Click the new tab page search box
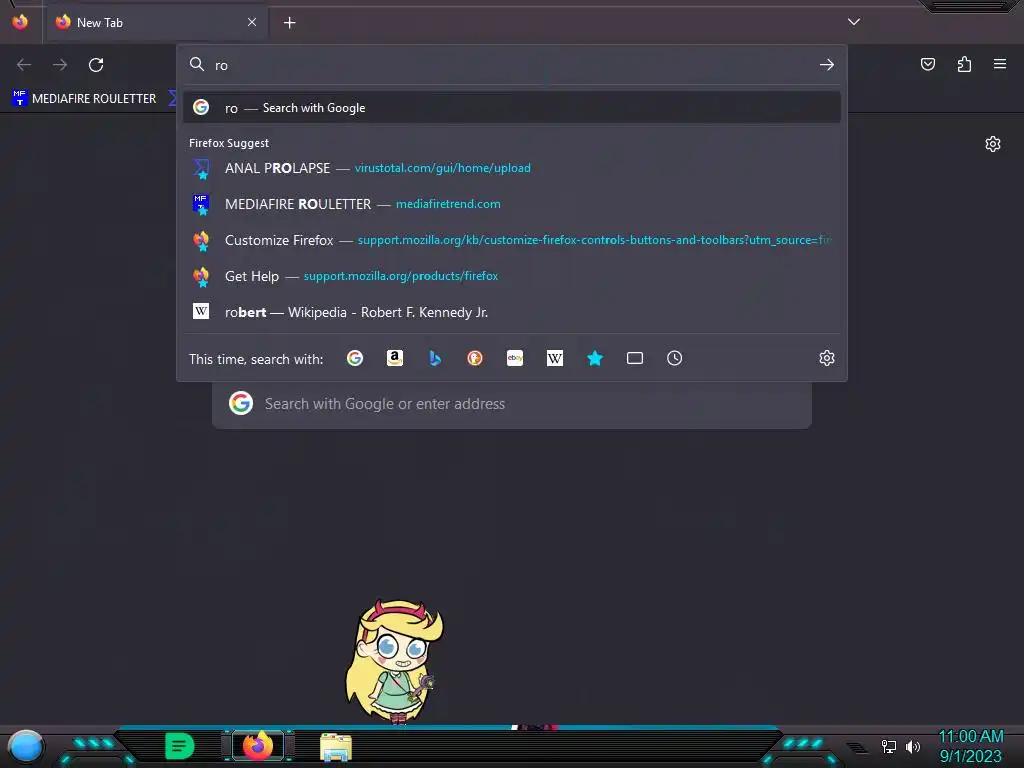Image resolution: width=1024 pixels, height=768 pixels. point(512,404)
